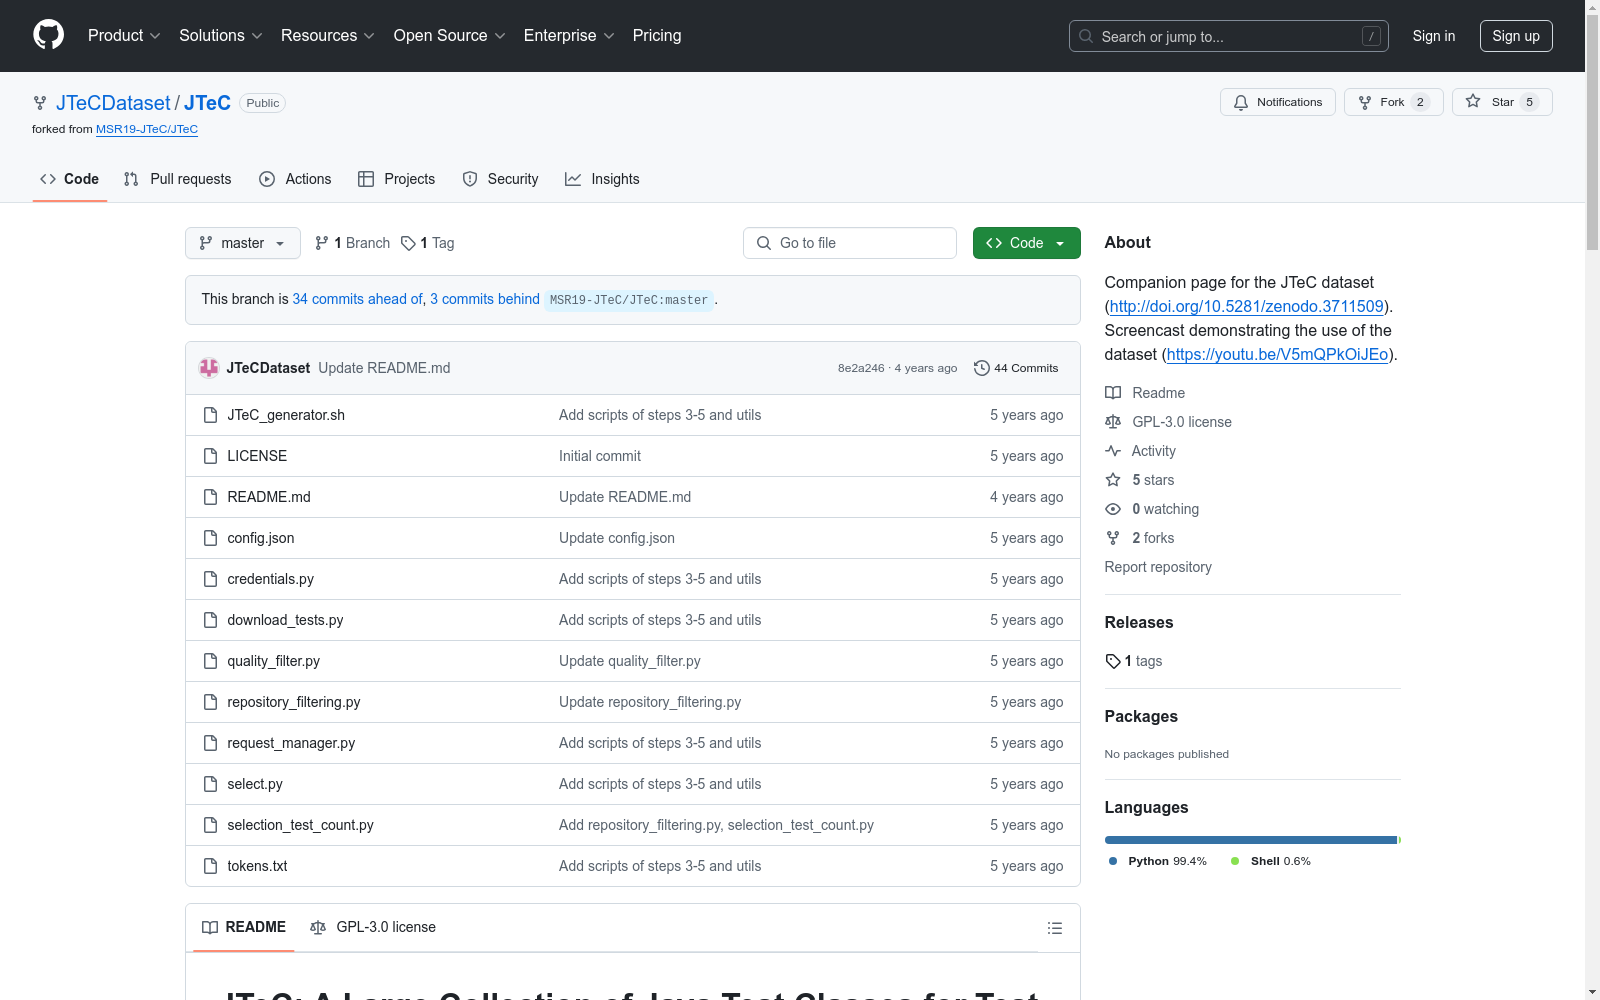The height and width of the screenshot is (1000, 1600).
Task: Click the search magnifier icon in the header
Action: pos(1086,36)
